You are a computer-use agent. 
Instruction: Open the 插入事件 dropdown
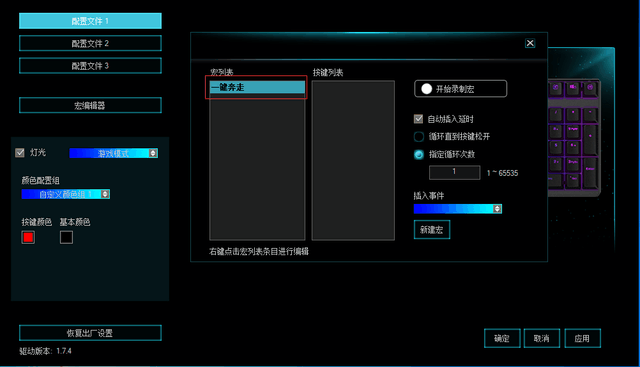458,209
